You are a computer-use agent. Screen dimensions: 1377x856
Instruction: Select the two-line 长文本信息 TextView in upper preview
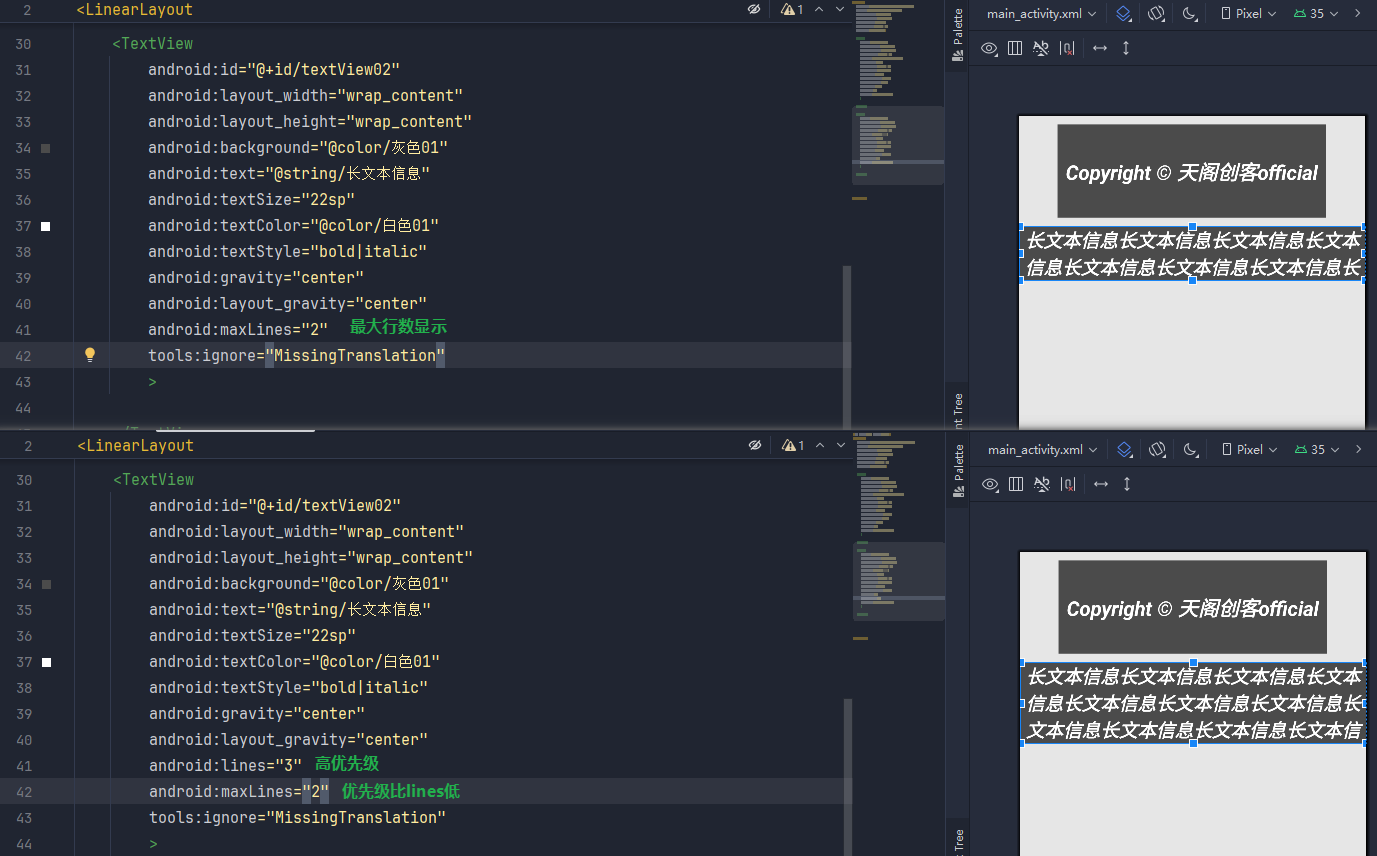(x=1193, y=254)
